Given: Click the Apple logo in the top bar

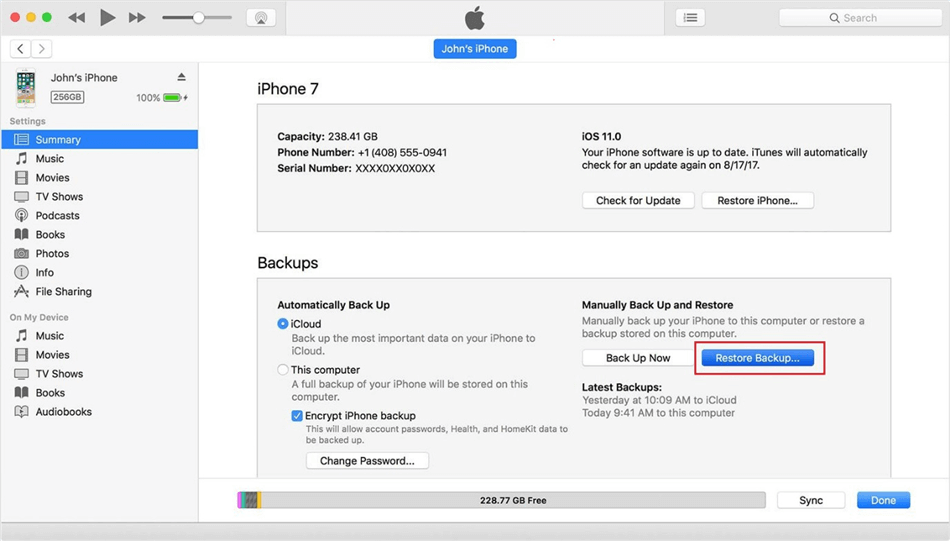Looking at the screenshot, I should point(475,18).
